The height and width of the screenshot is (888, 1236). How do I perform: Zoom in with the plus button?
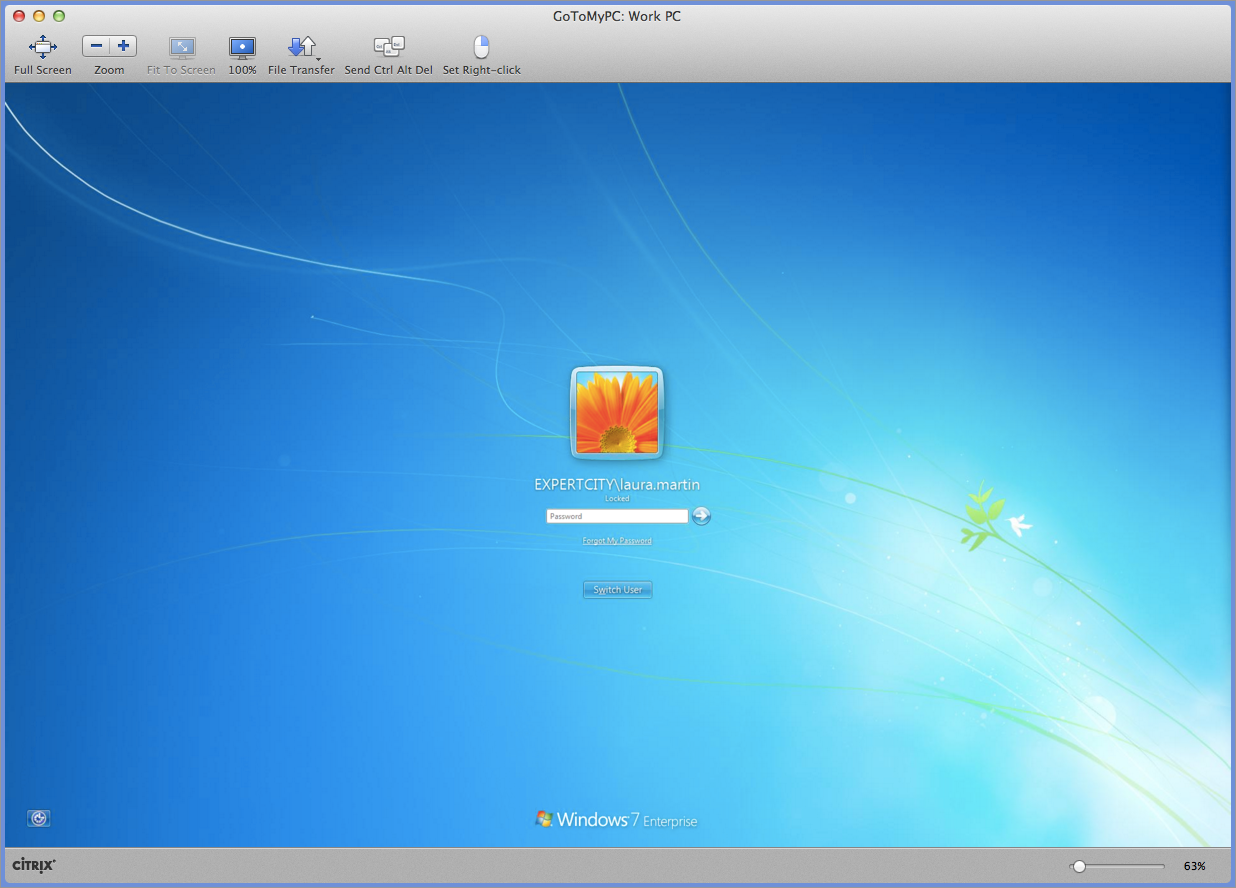123,46
